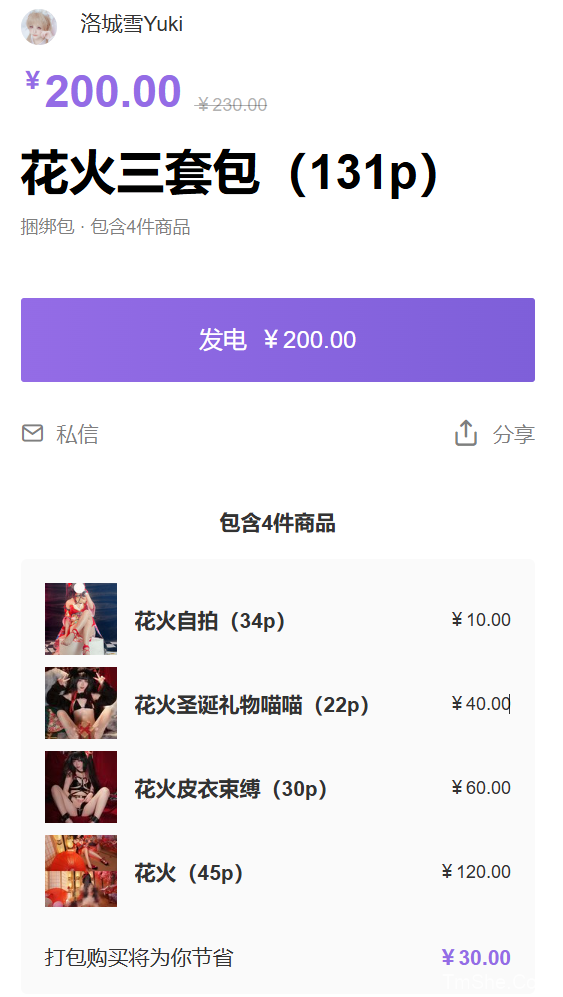Viewport: 563px width, 997px height.
Task: Click the 花火皮衣束缚（30p）item title
Action: (232, 788)
